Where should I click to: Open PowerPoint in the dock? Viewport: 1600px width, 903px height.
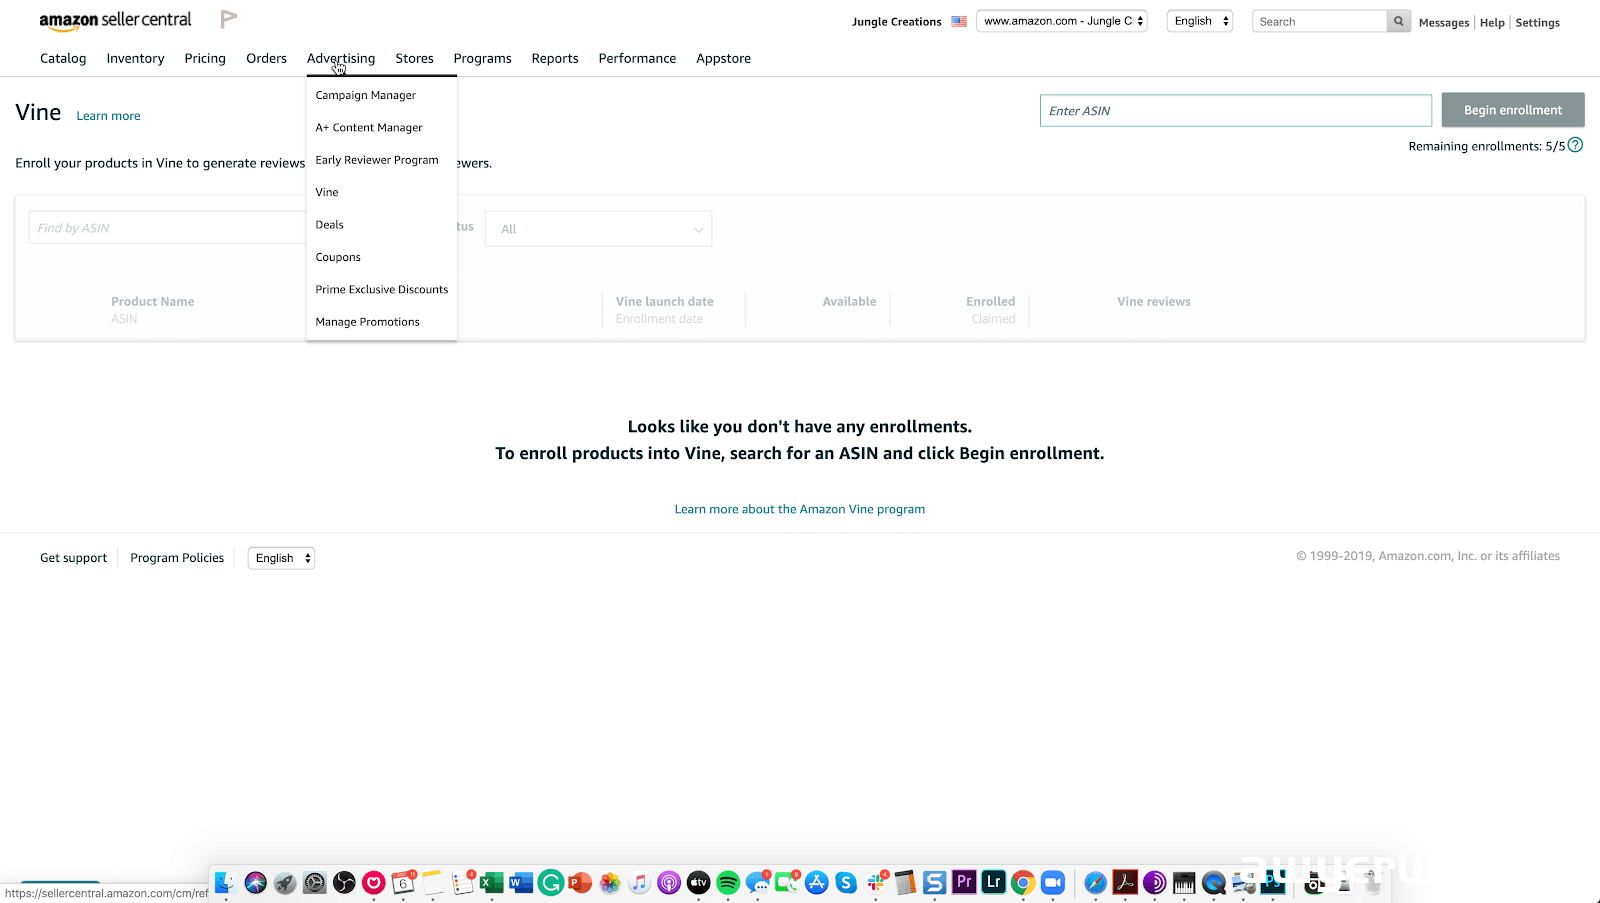coord(580,882)
